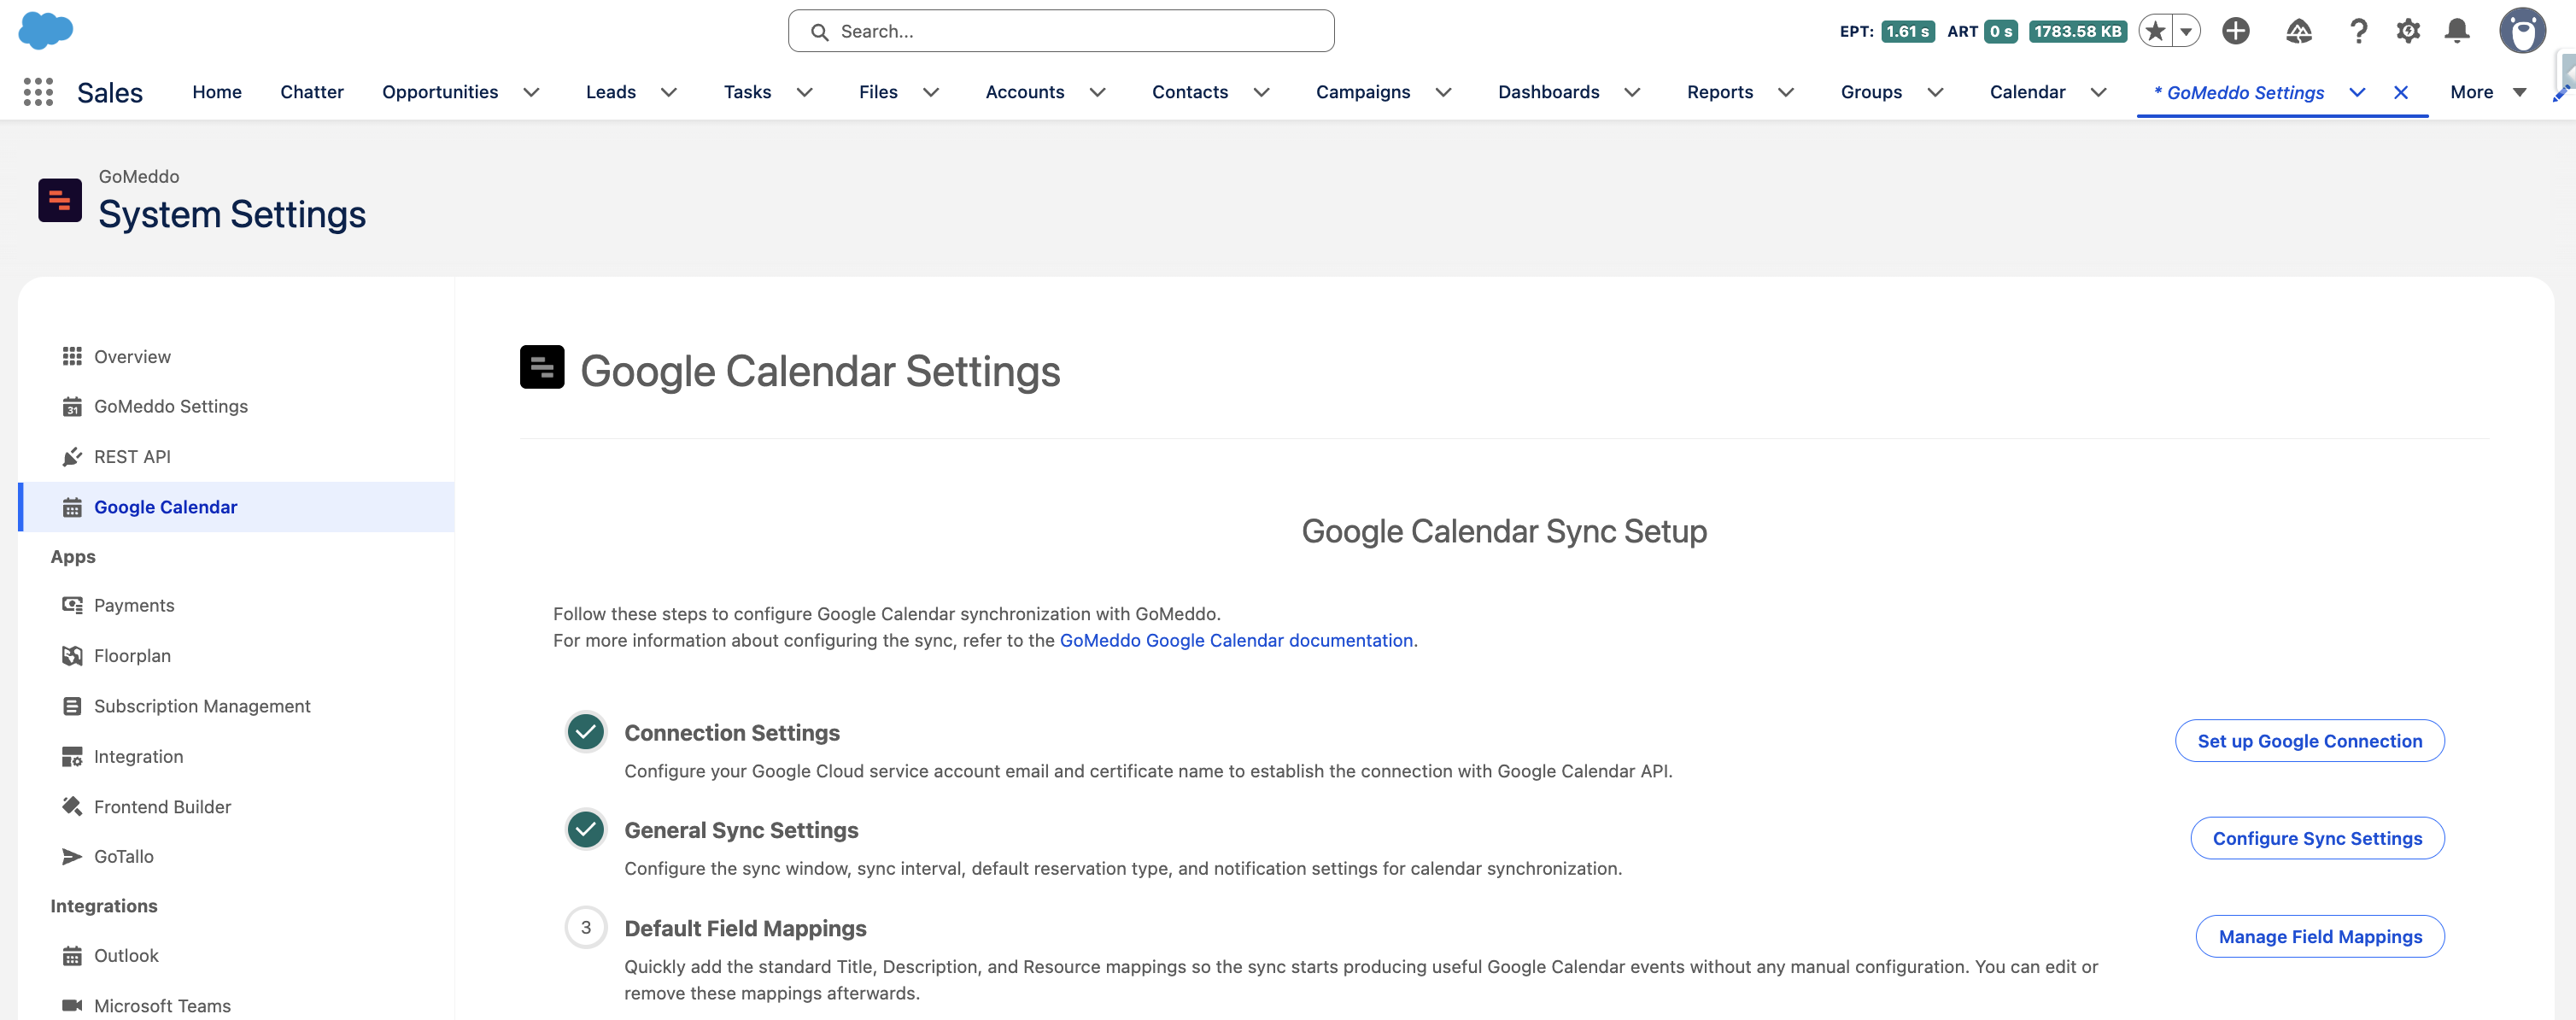Select Microsoft Teams in sidebar
The image size is (2576, 1020).
click(x=236, y=1005)
